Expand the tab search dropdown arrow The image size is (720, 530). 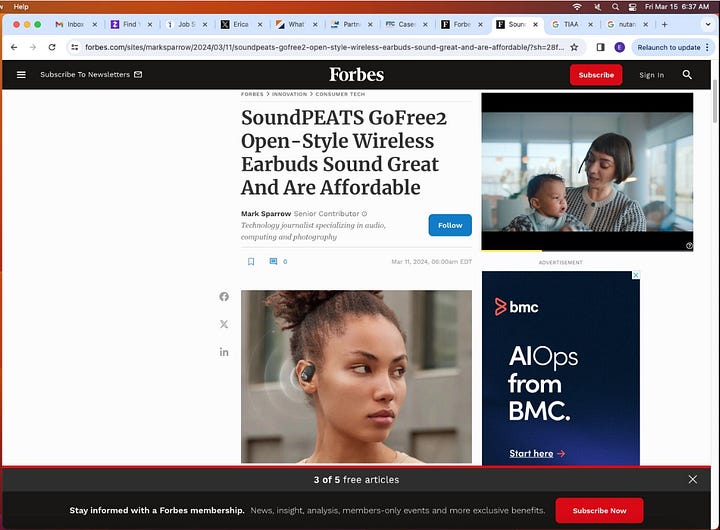(x=708, y=24)
